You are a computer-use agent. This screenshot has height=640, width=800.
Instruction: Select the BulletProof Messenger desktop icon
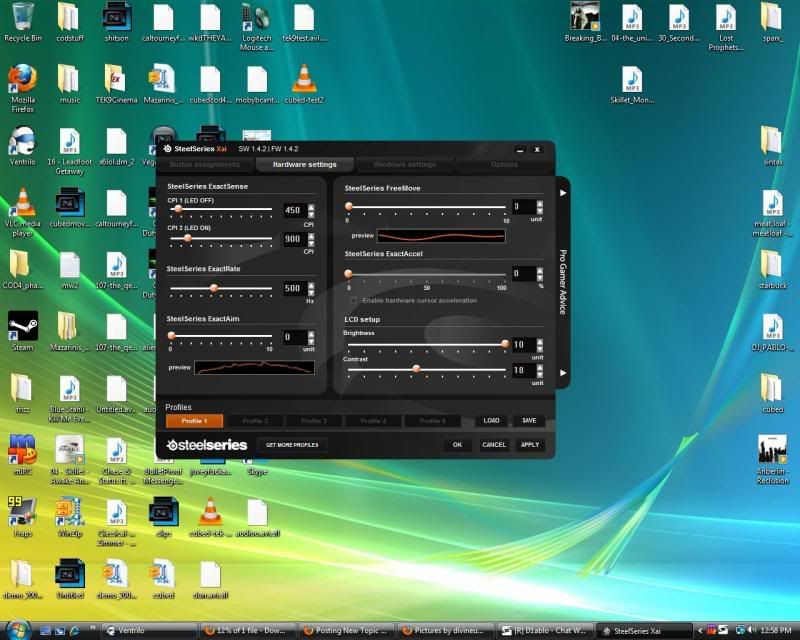click(163, 473)
